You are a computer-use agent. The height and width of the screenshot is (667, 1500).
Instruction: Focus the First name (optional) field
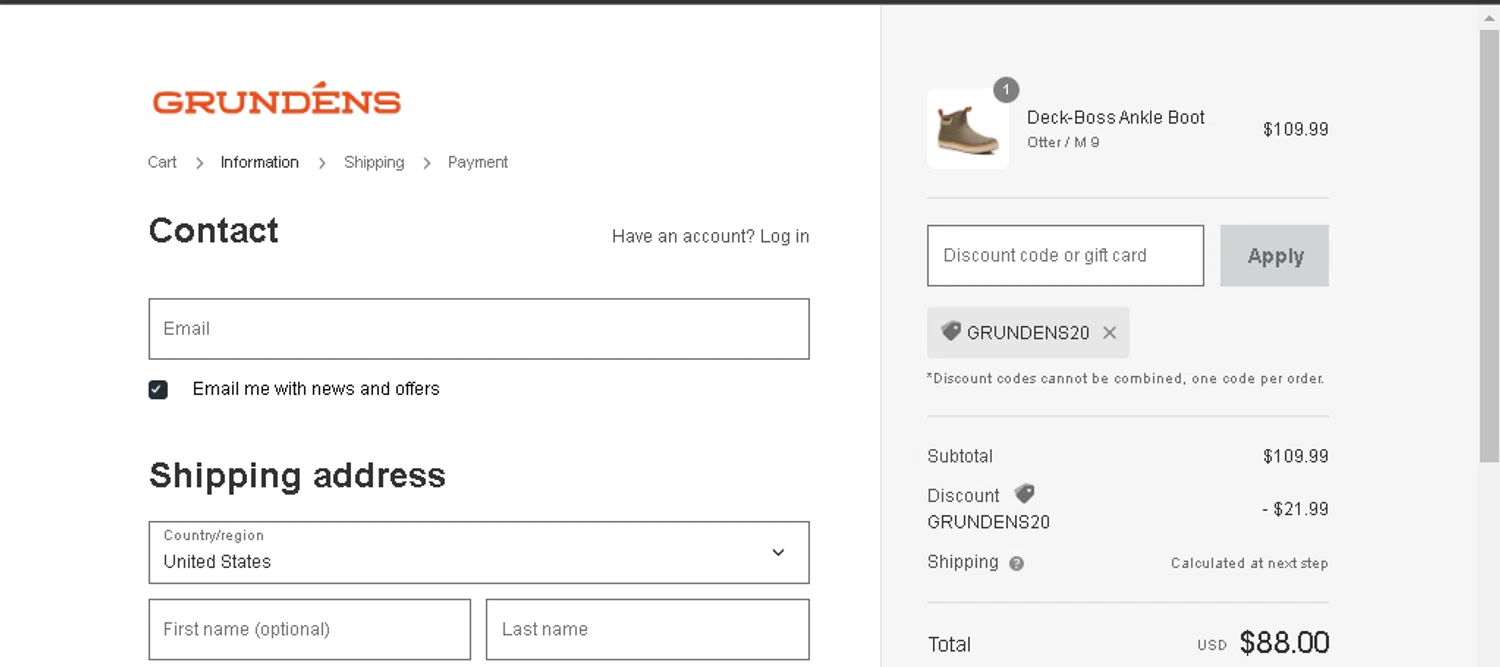310,630
